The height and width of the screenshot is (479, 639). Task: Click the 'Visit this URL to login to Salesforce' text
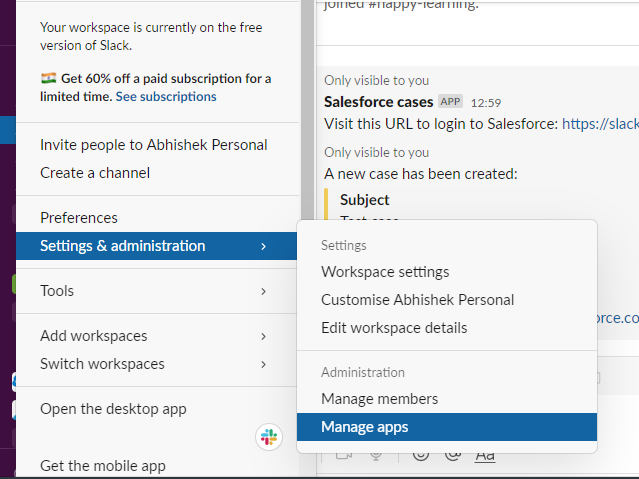441,124
